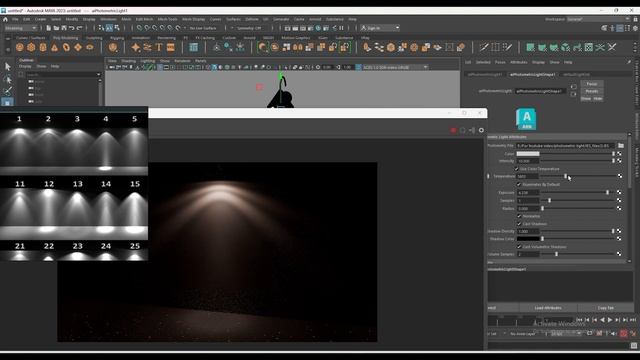This screenshot has height=360, width=640.
Task: Open the ACES color space dropdown
Action: tap(395, 67)
